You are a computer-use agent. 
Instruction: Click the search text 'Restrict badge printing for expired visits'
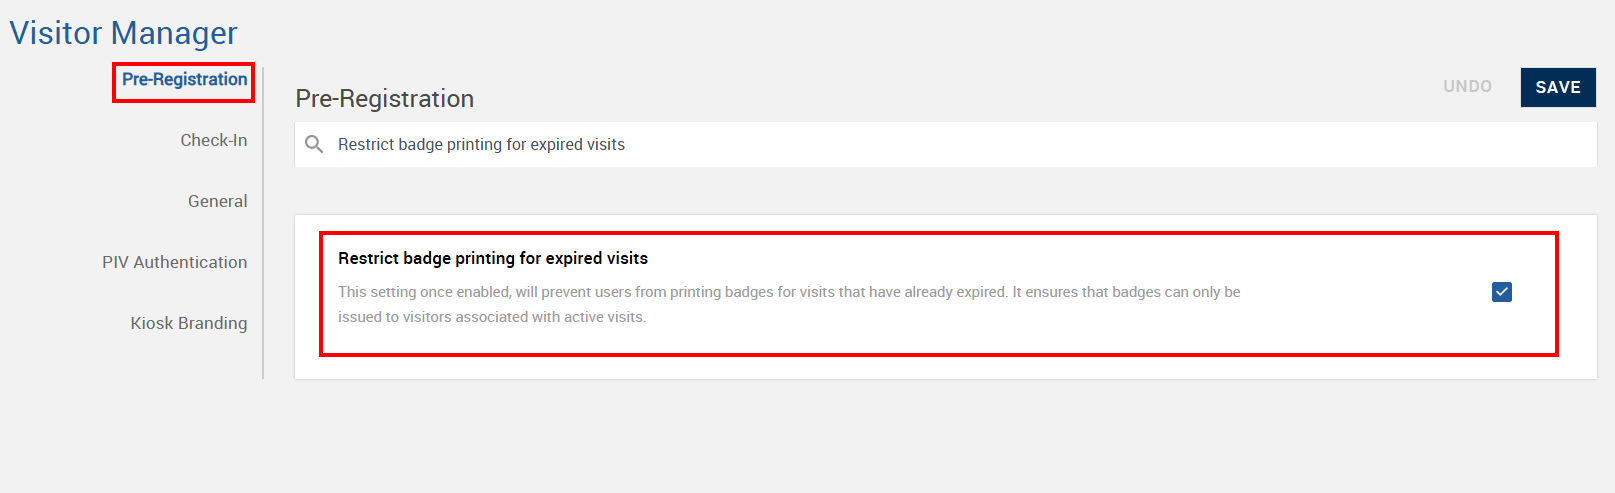point(481,144)
